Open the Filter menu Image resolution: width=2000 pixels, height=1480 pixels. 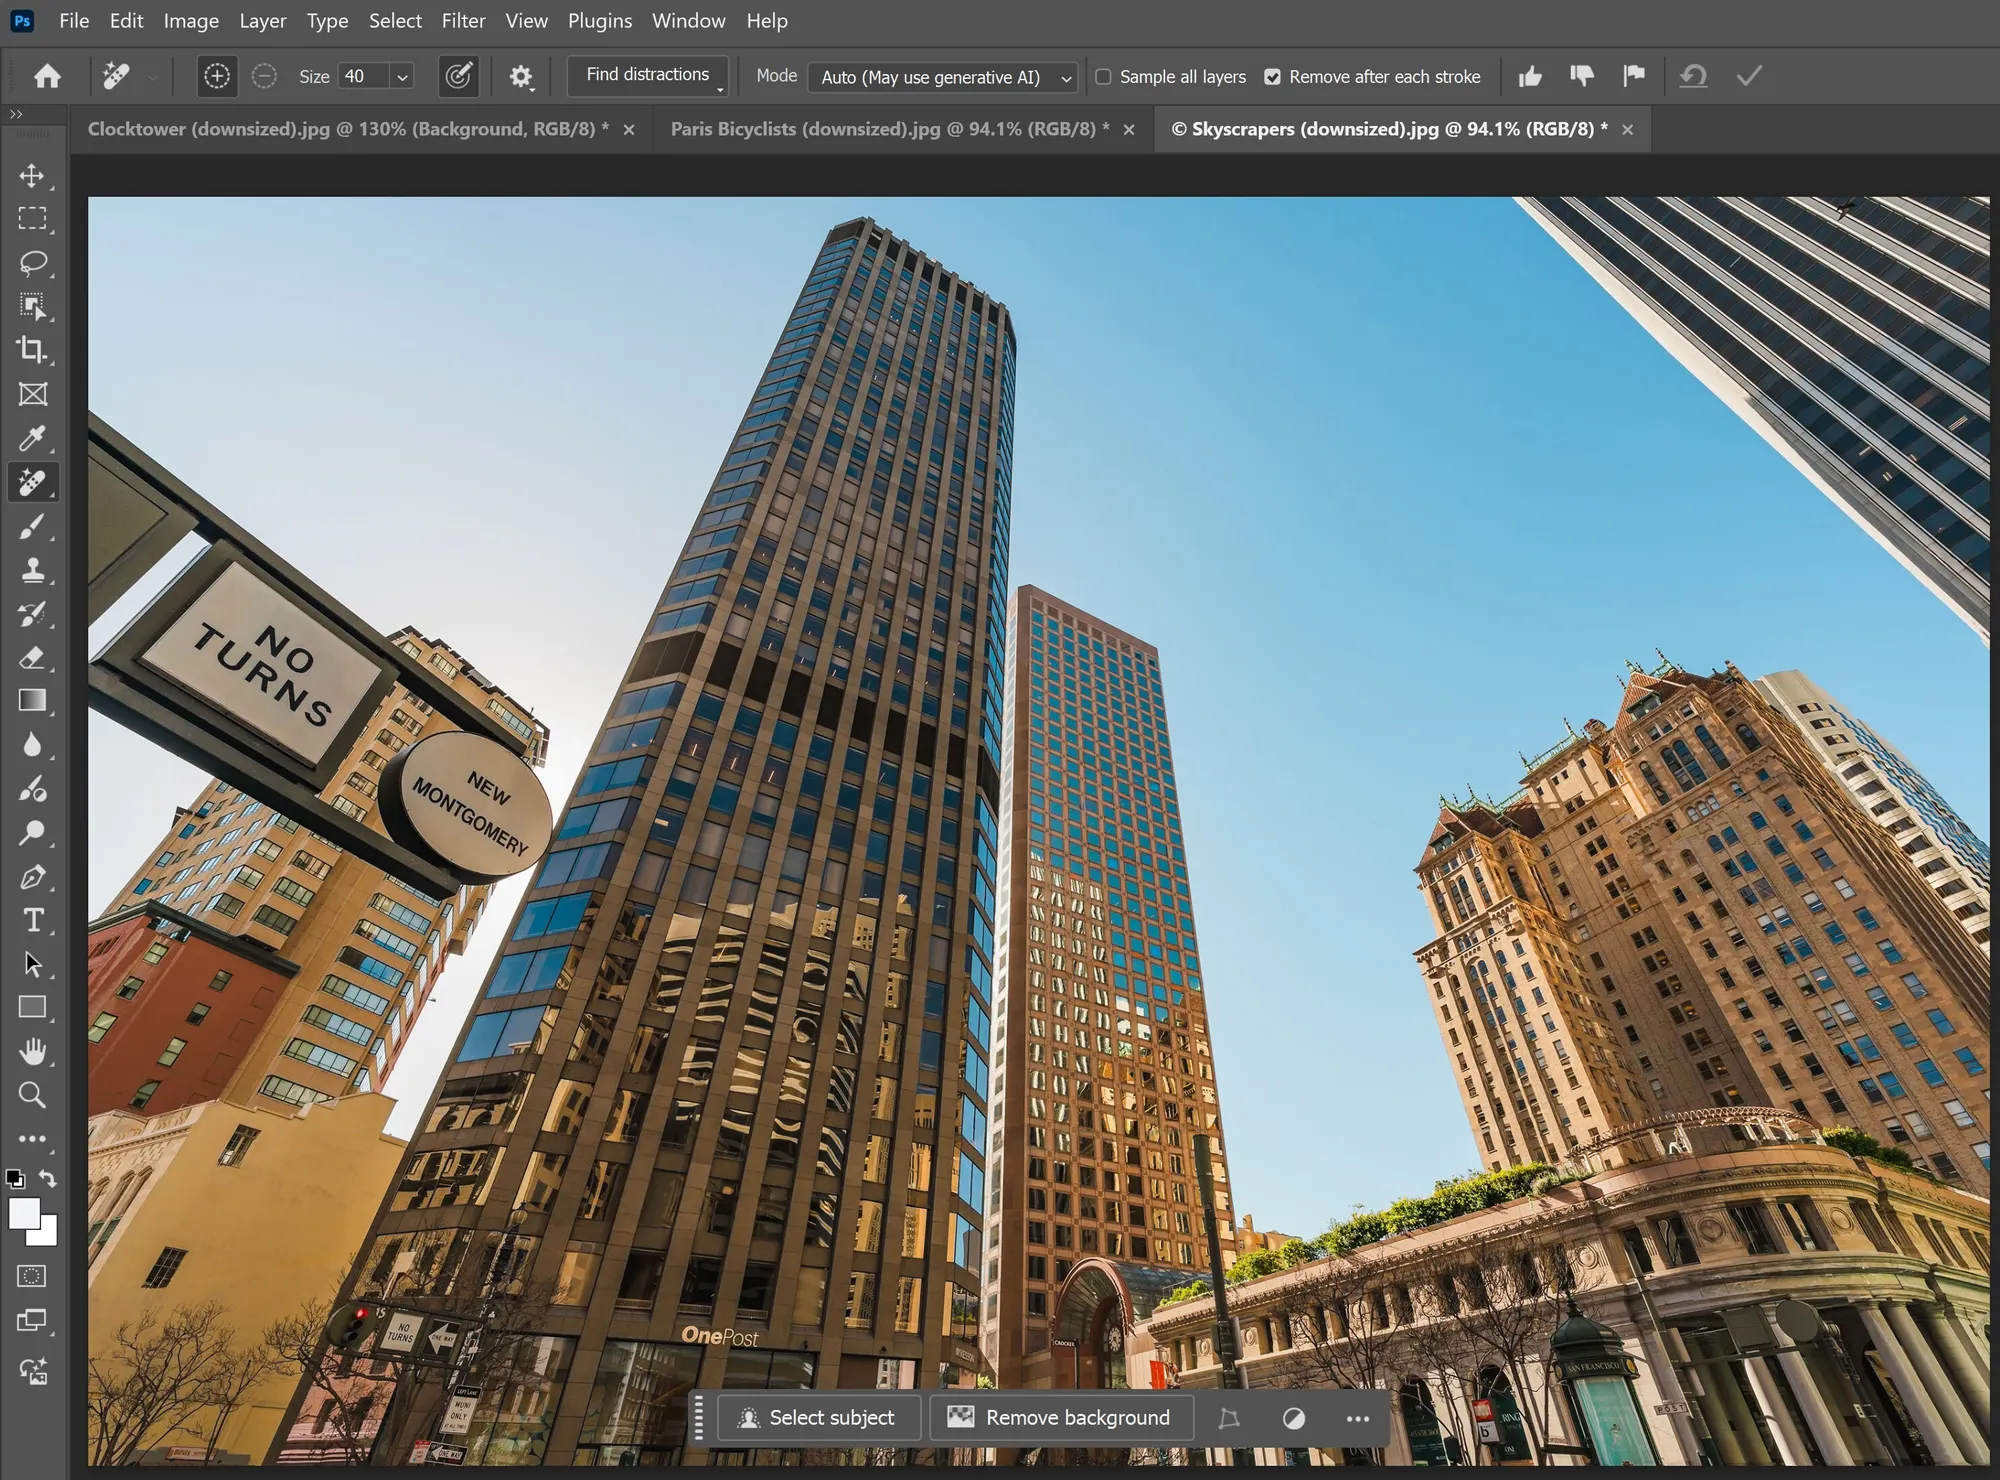coord(463,20)
